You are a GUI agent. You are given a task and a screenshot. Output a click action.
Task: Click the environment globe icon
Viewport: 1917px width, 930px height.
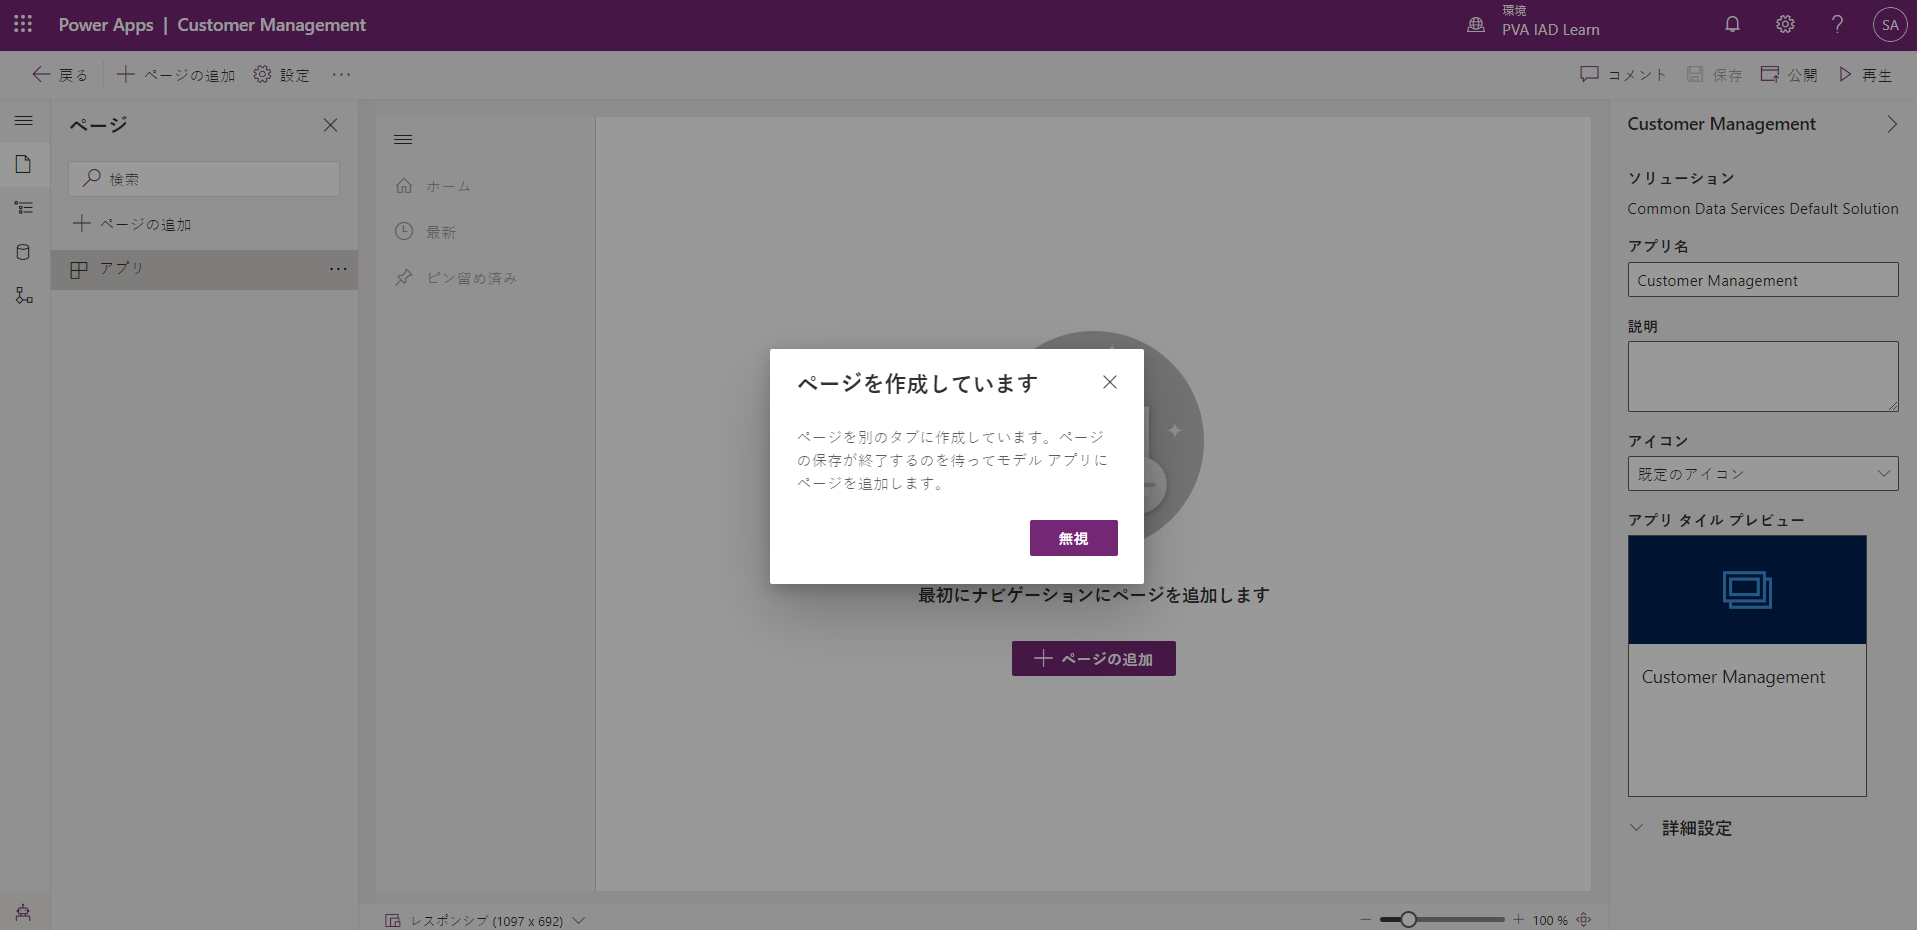pos(1476,25)
